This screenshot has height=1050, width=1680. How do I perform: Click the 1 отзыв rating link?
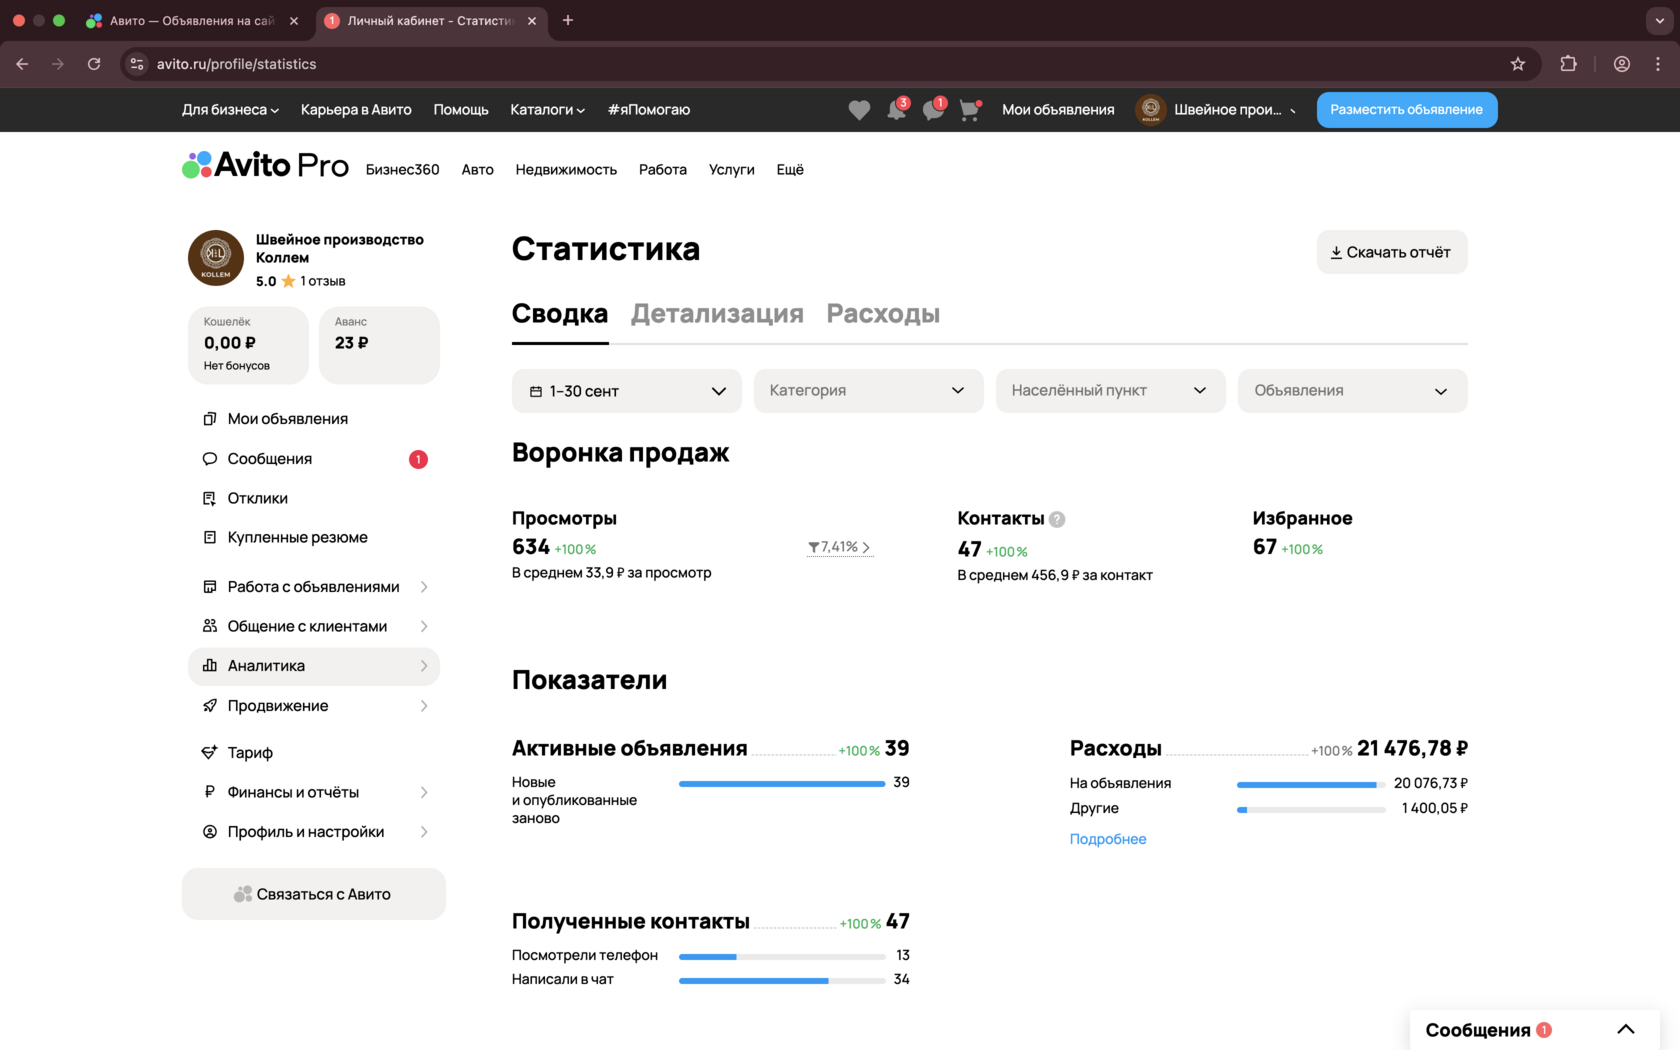(323, 281)
